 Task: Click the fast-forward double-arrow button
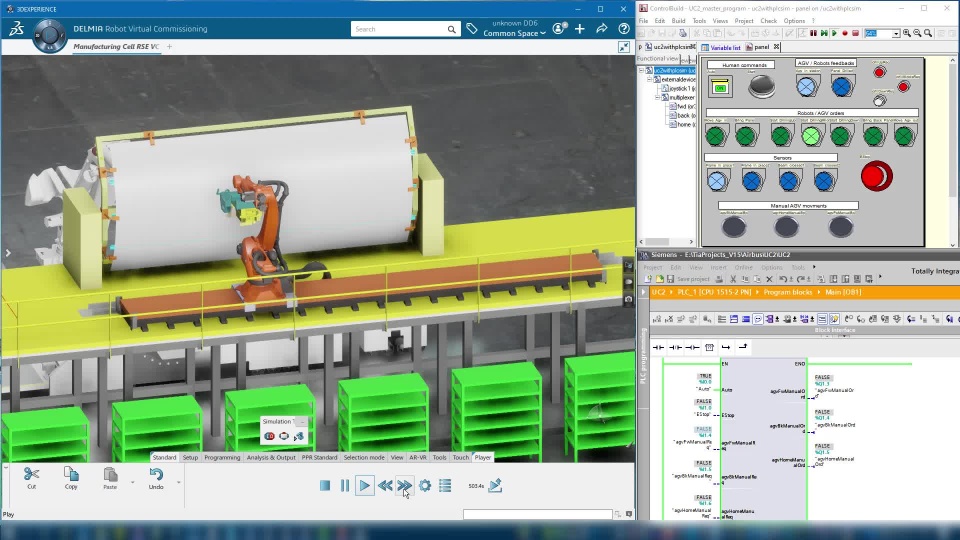[404, 486]
